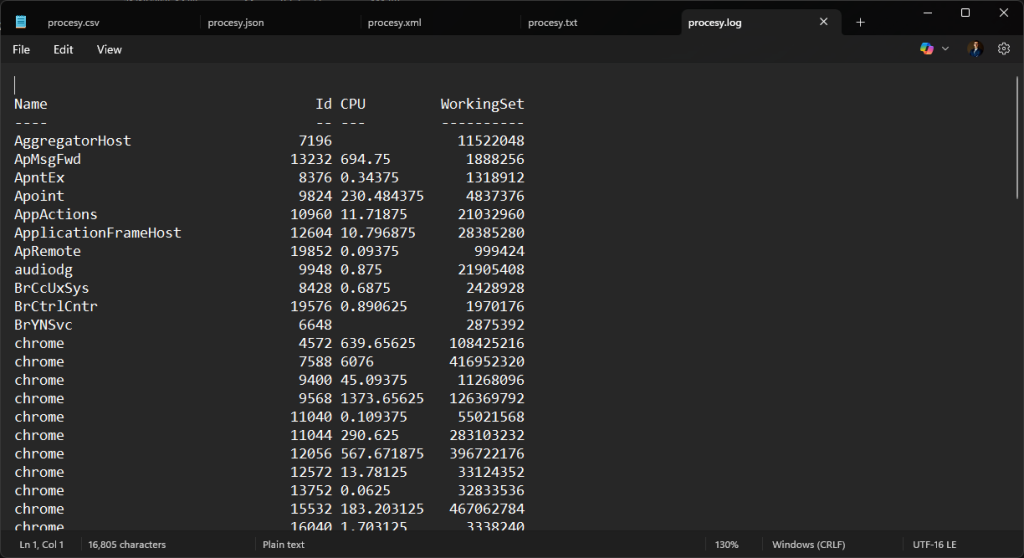1024x558 pixels.
Task: Open the View menu
Action: pos(109,49)
